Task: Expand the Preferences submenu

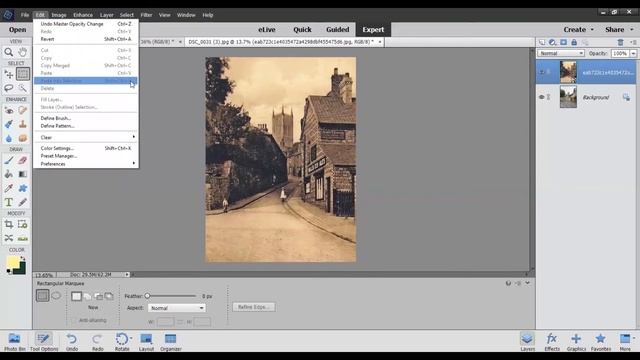Action: 86,164
